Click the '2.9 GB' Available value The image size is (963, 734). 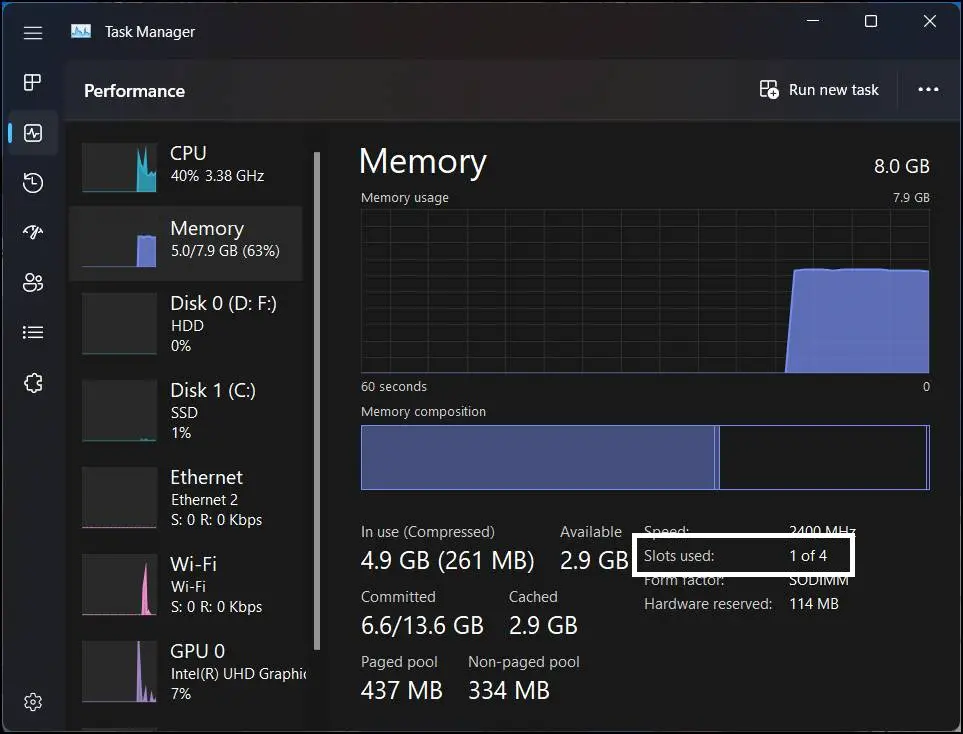coord(594,560)
